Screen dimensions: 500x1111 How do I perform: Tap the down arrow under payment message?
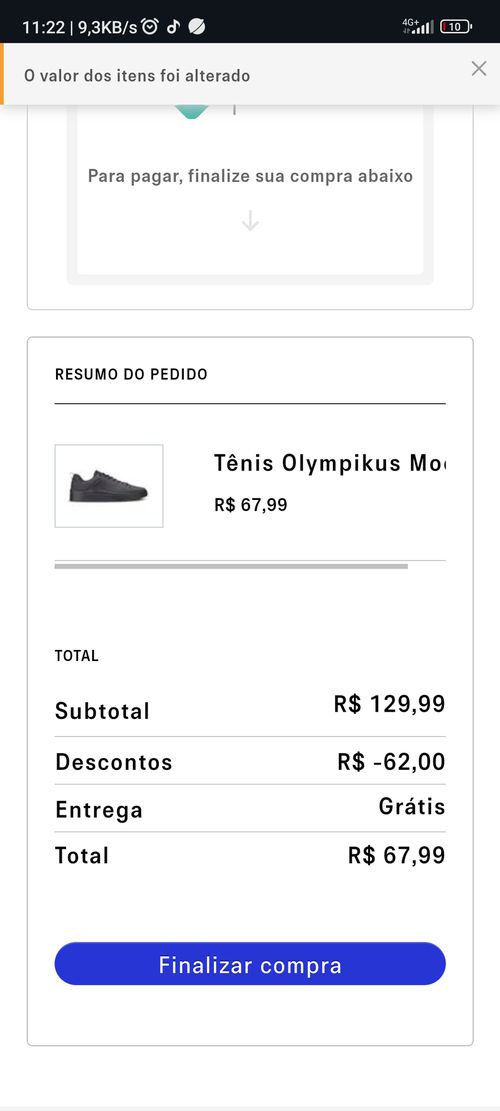tap(250, 221)
